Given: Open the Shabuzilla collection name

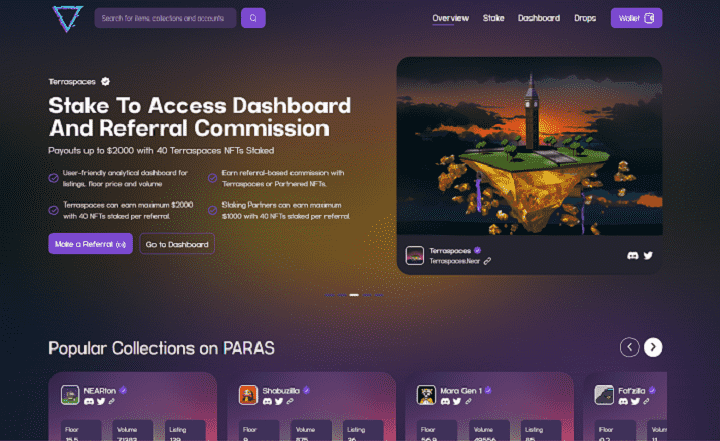Looking at the screenshot, I should [x=281, y=390].
